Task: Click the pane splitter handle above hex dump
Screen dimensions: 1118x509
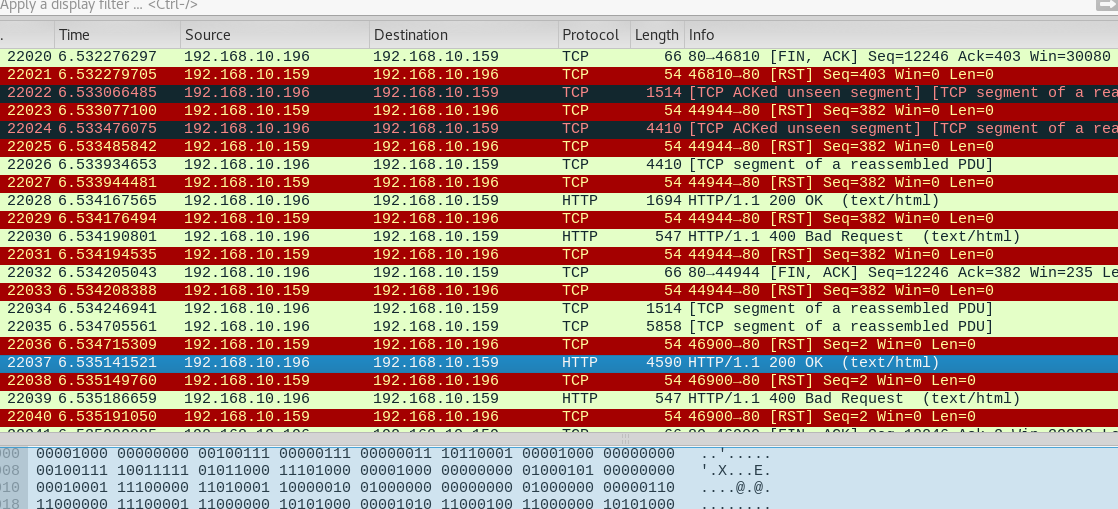Action: click(x=626, y=438)
